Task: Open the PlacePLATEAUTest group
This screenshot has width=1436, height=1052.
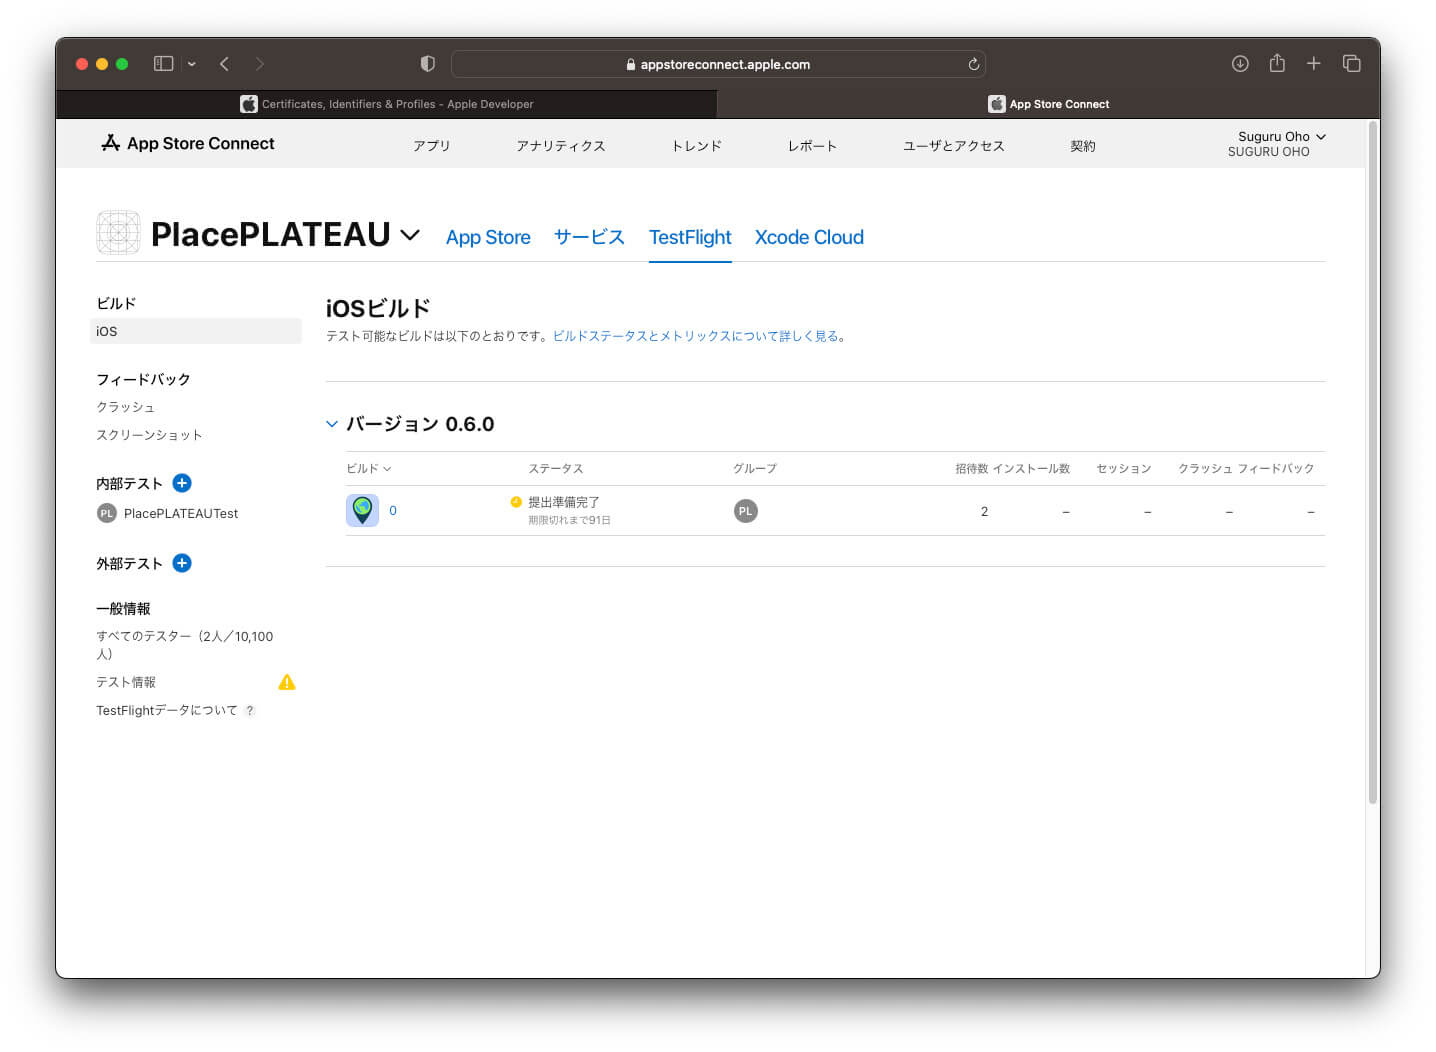Action: pyautogui.click(x=181, y=513)
